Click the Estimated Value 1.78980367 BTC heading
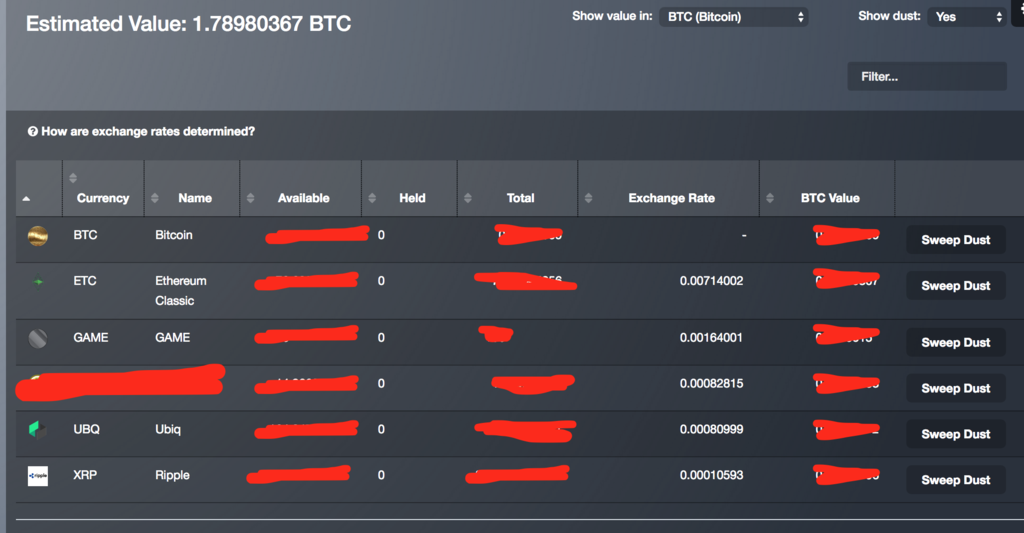1024x533 pixels. pyautogui.click(x=188, y=24)
